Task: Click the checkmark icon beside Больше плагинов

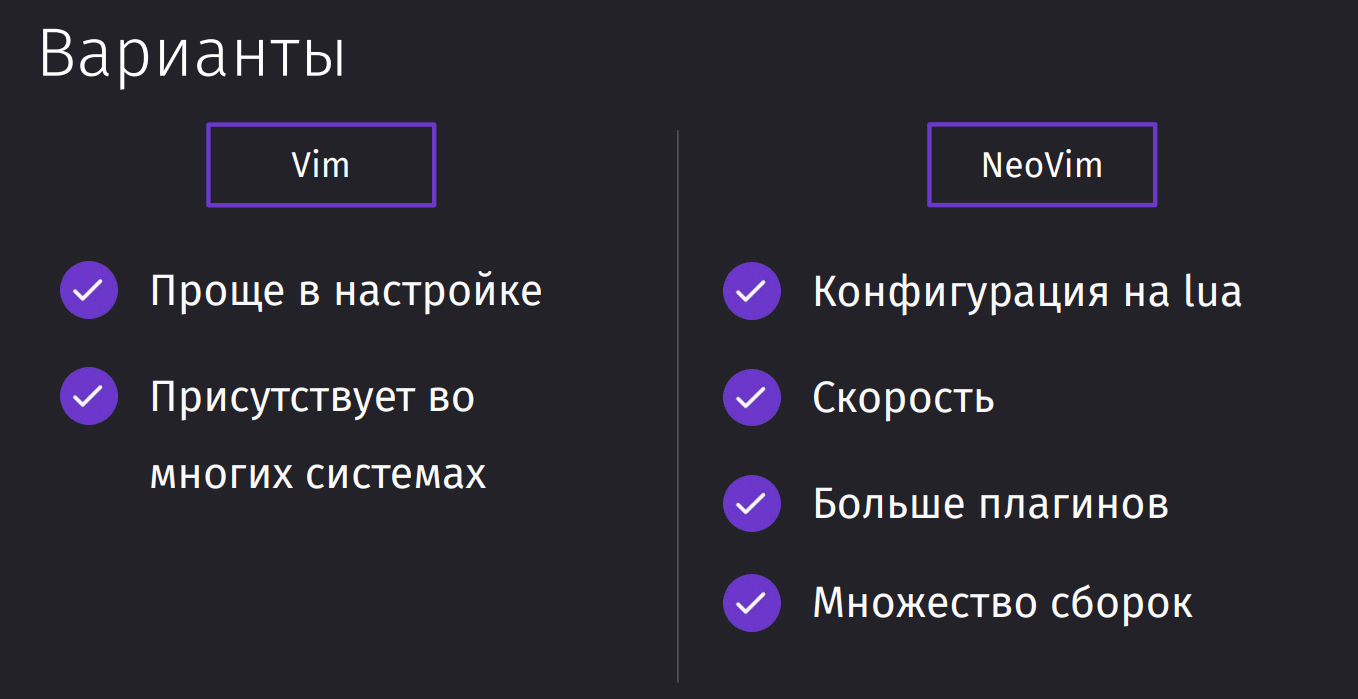Action: pyautogui.click(x=751, y=502)
